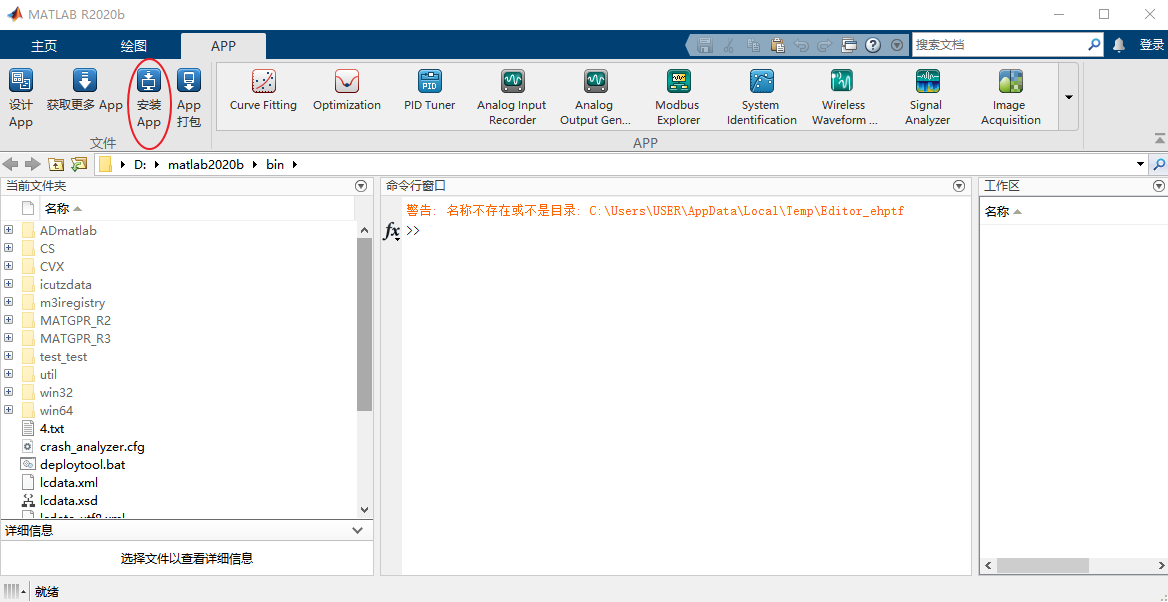The image size is (1168, 602).
Task: Select crash_analyzer.cfg in file list
Action: pos(92,447)
